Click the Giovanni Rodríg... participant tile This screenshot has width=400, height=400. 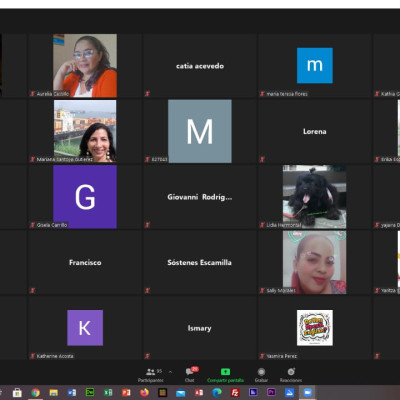coord(200,197)
